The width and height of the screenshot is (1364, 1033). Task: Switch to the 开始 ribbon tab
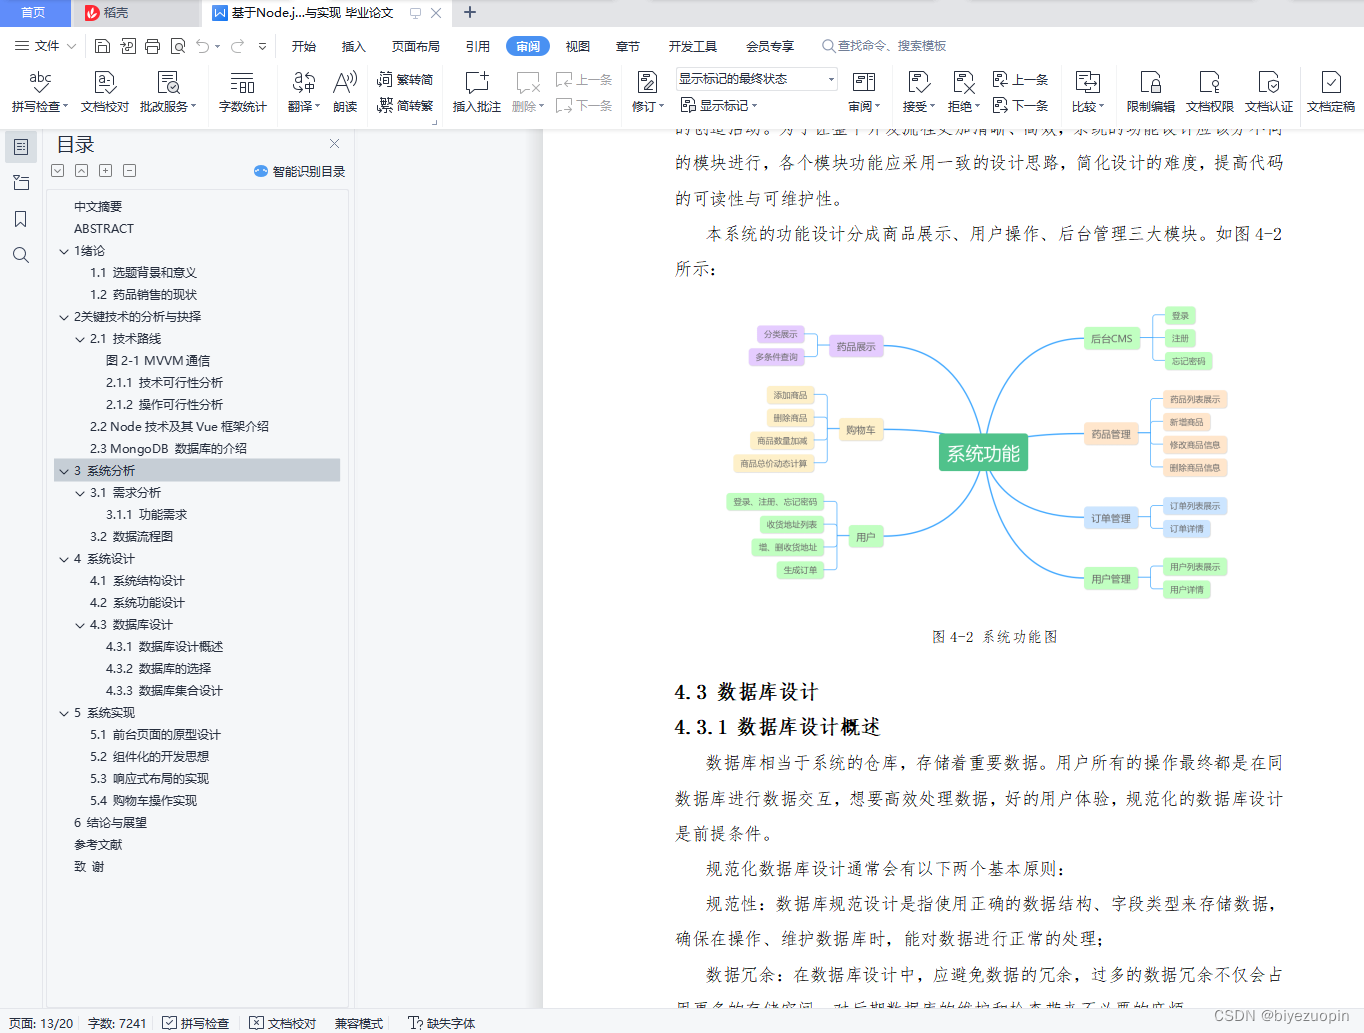click(304, 46)
